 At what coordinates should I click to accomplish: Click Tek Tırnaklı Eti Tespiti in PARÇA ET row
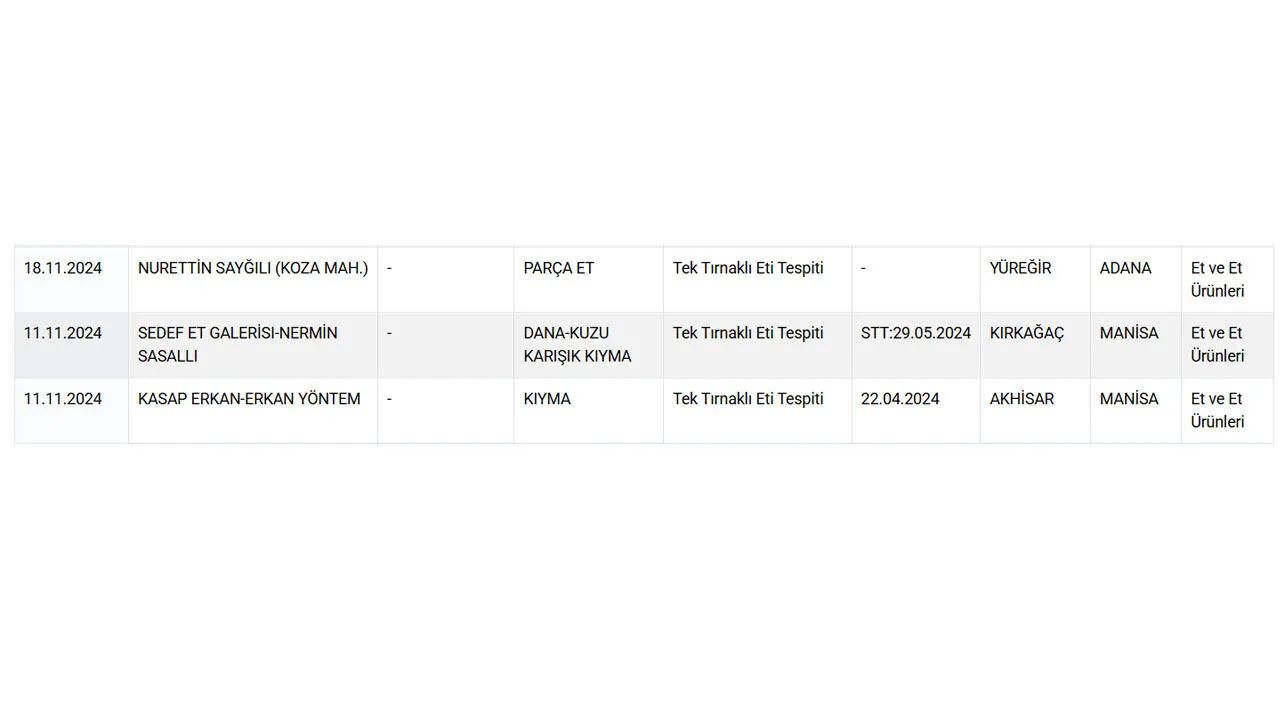pos(748,268)
